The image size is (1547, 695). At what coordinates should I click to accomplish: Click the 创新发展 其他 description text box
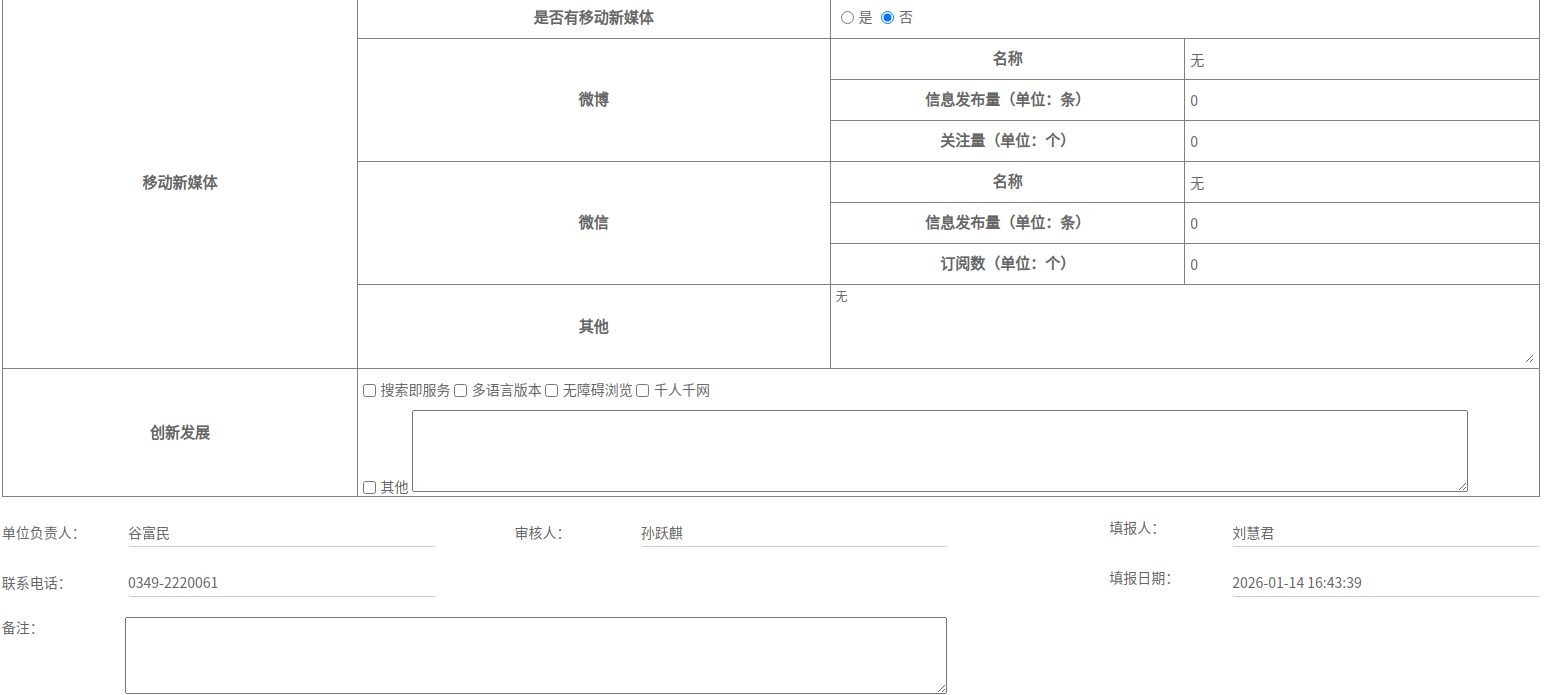[x=939, y=451]
